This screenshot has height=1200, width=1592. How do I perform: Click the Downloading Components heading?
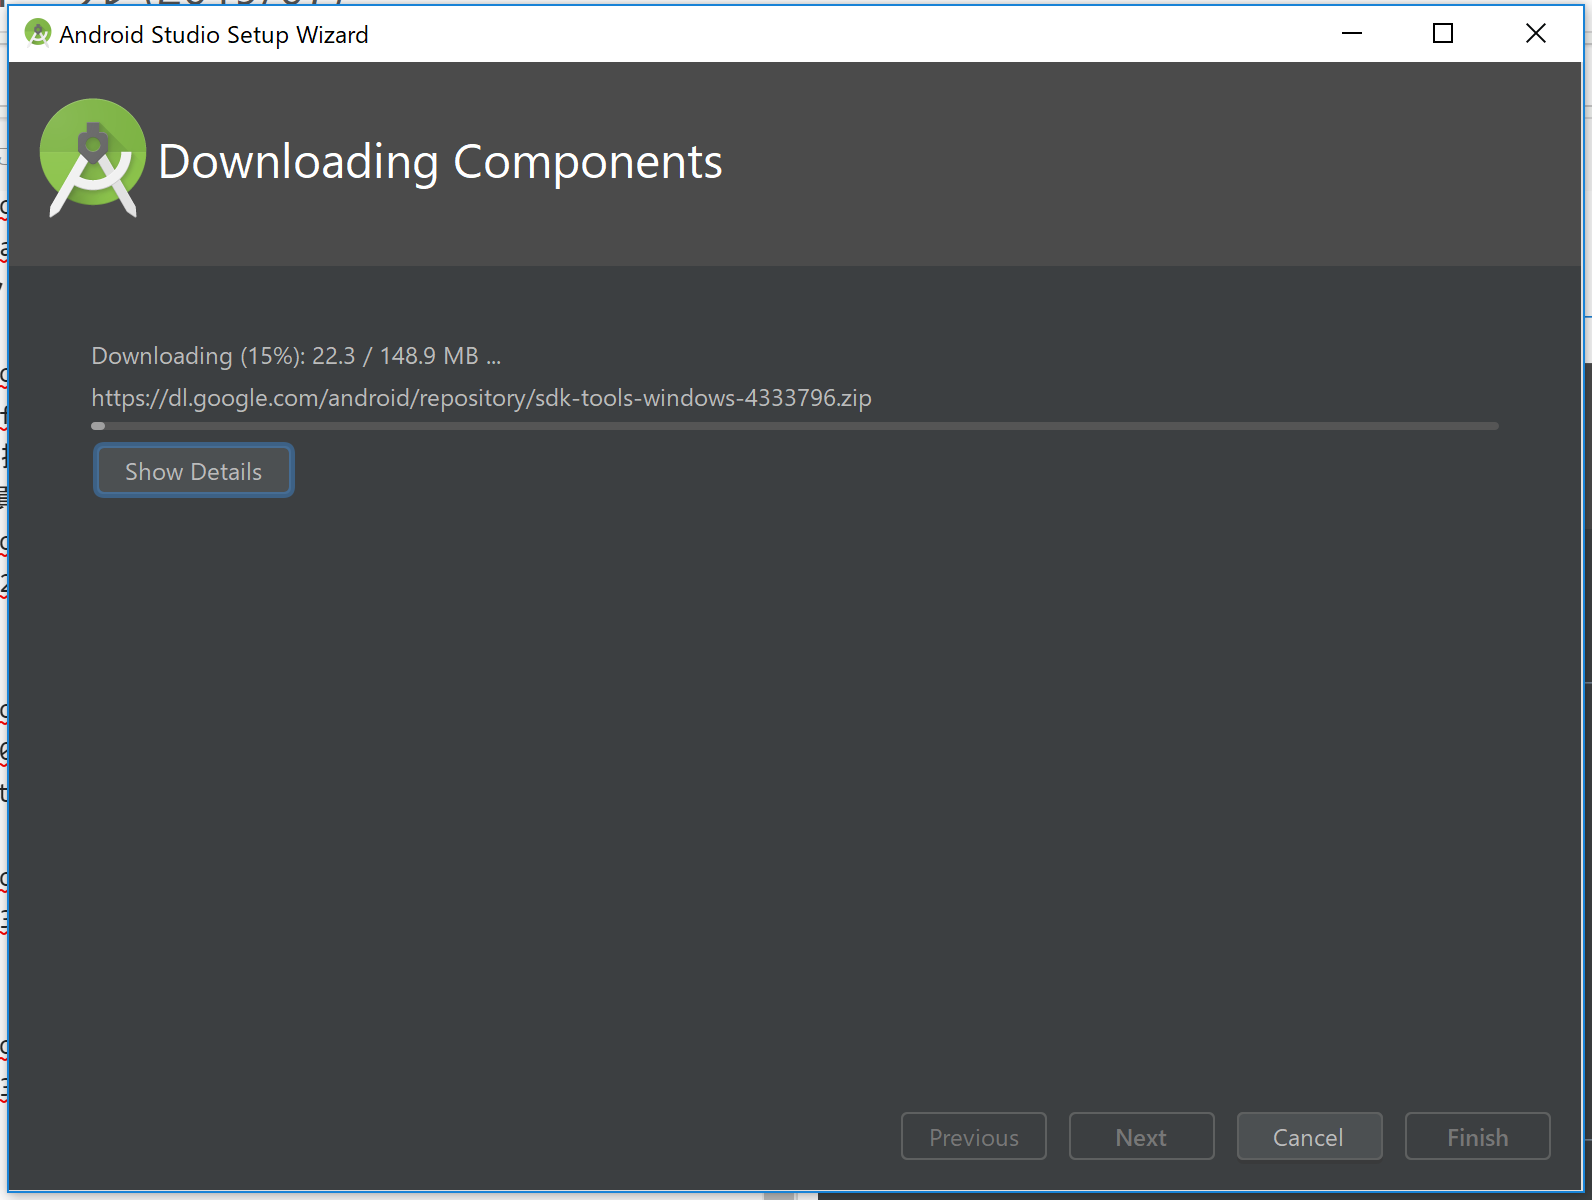point(440,162)
